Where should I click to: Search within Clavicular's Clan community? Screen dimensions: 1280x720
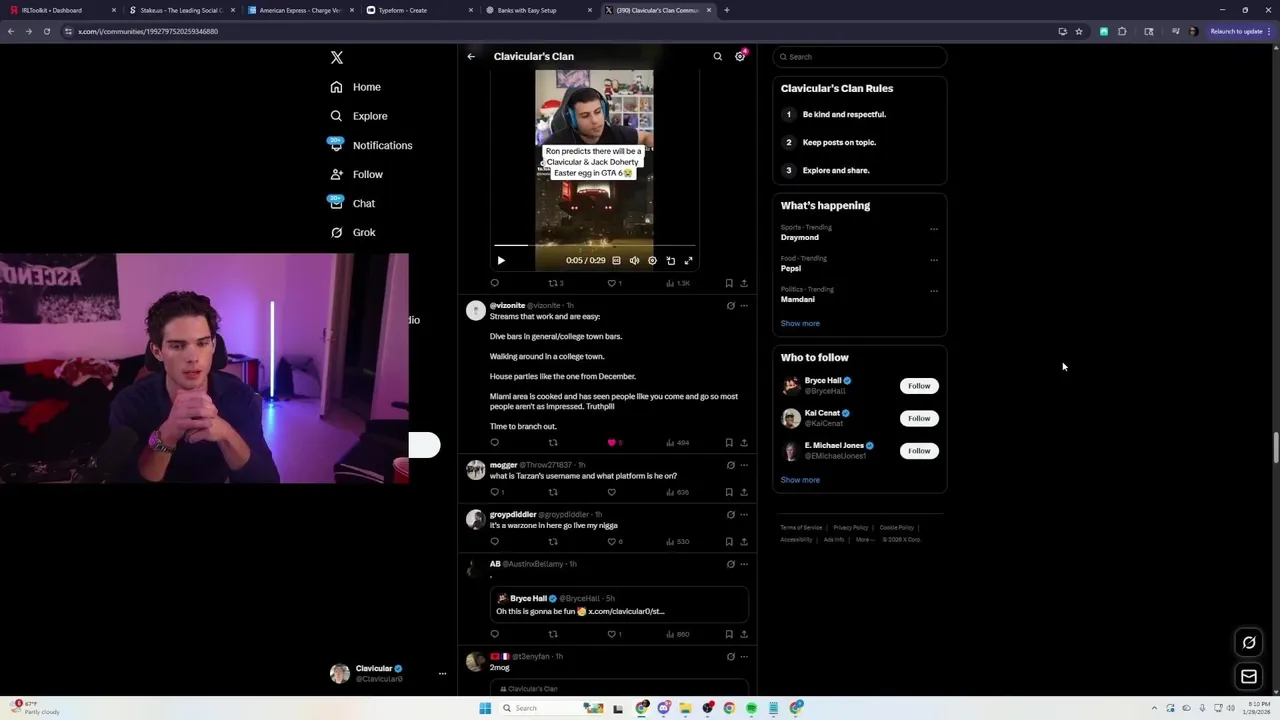[717, 56]
